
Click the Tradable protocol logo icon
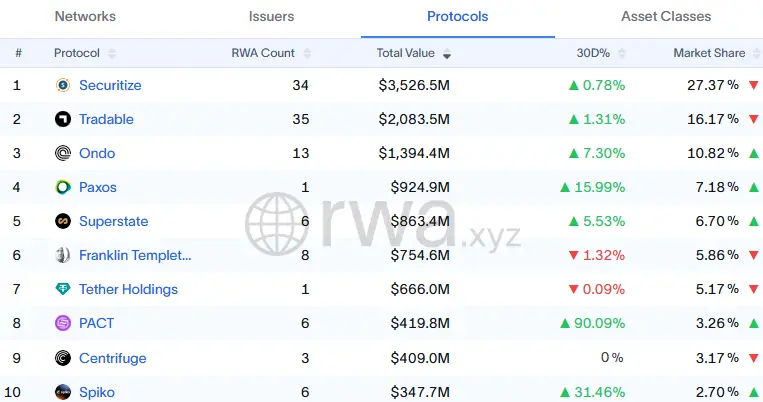63,119
